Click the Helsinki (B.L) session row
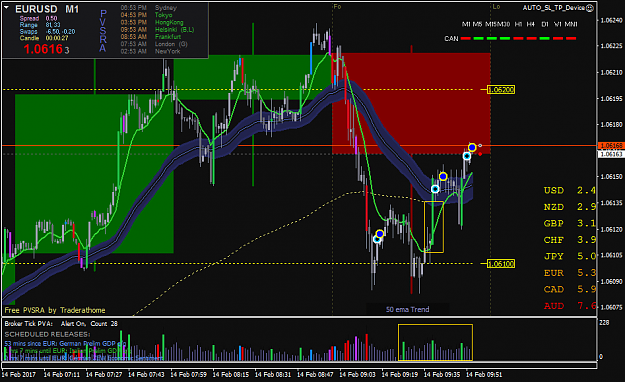This screenshot has width=625, height=382. click(x=157, y=30)
